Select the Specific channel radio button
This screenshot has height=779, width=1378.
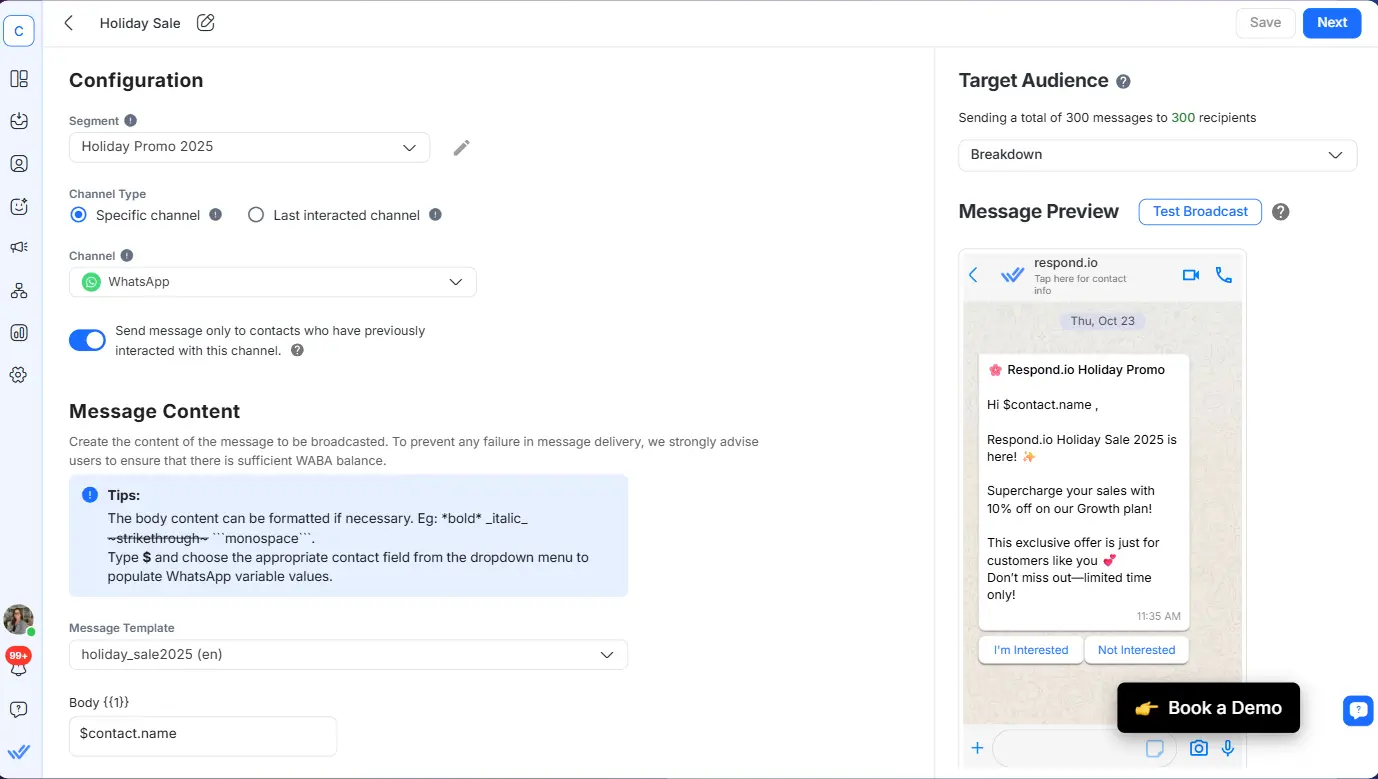pos(78,214)
